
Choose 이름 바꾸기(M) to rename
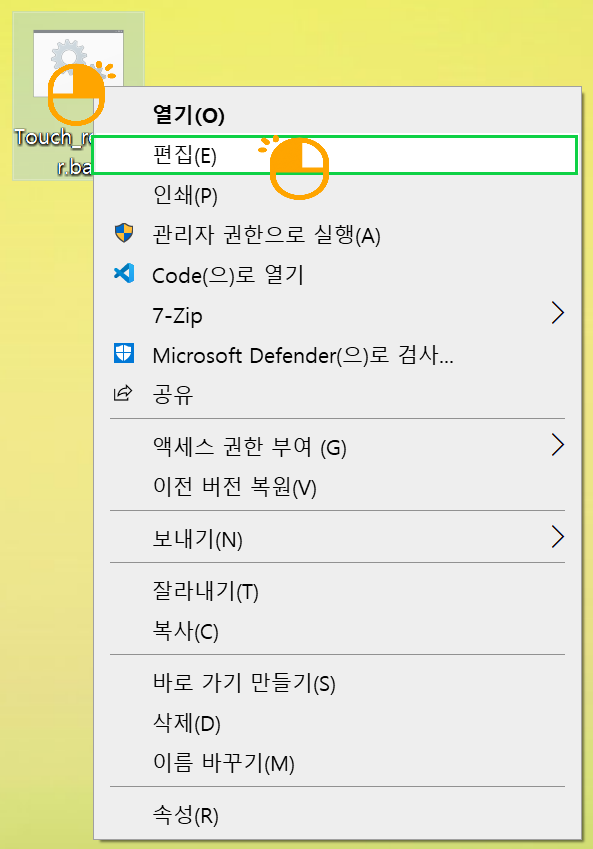[224, 763]
